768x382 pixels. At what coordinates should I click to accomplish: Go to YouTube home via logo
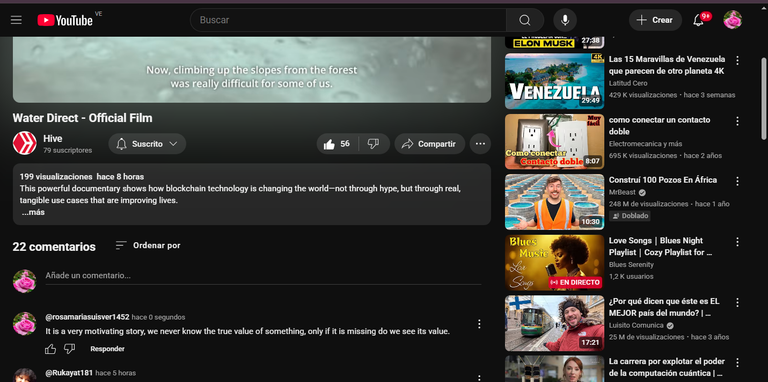click(x=65, y=20)
